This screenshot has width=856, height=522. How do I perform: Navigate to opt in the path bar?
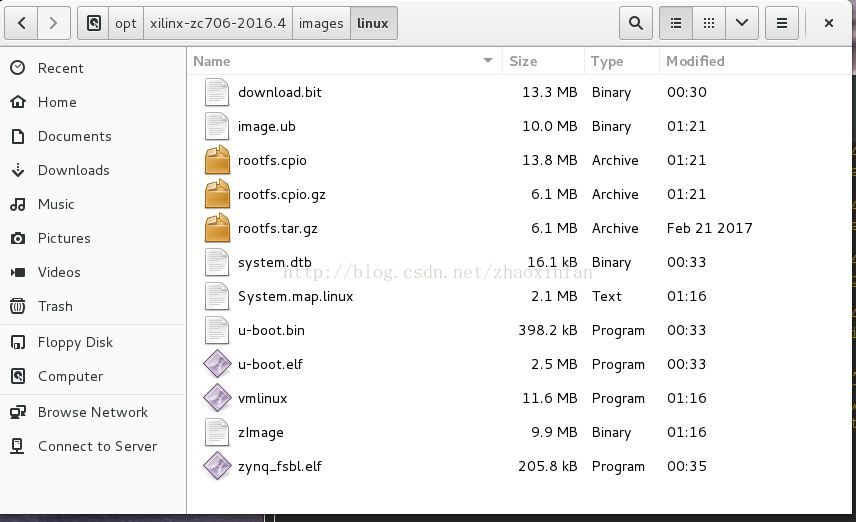click(x=126, y=23)
